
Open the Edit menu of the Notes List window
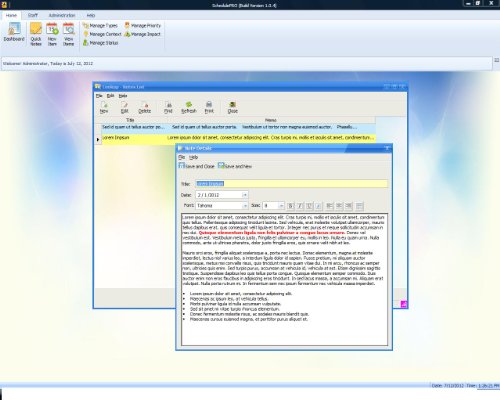110,96
